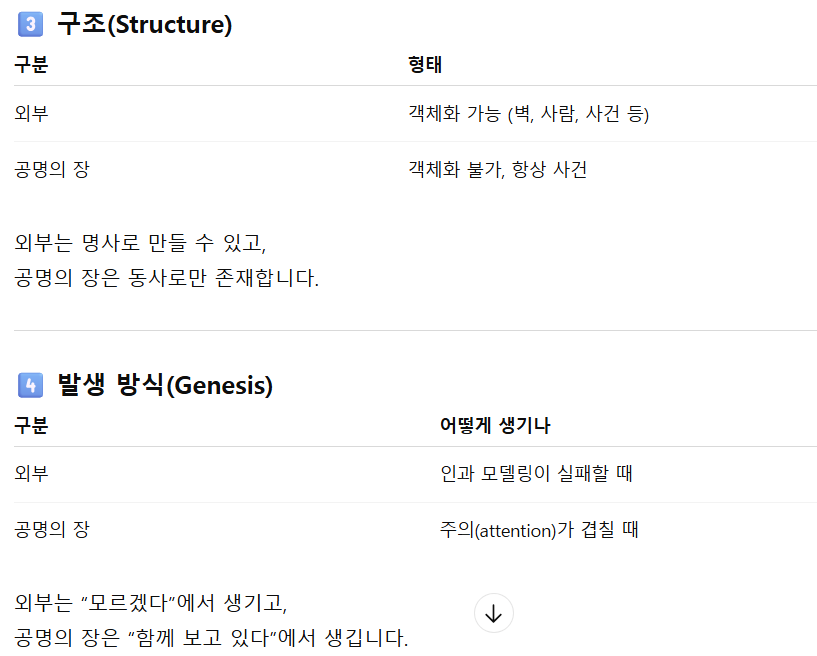817x656 pixels.
Task: Click the sentence 외부는 "모르겠다"에서 생기고
Action: tap(151, 603)
